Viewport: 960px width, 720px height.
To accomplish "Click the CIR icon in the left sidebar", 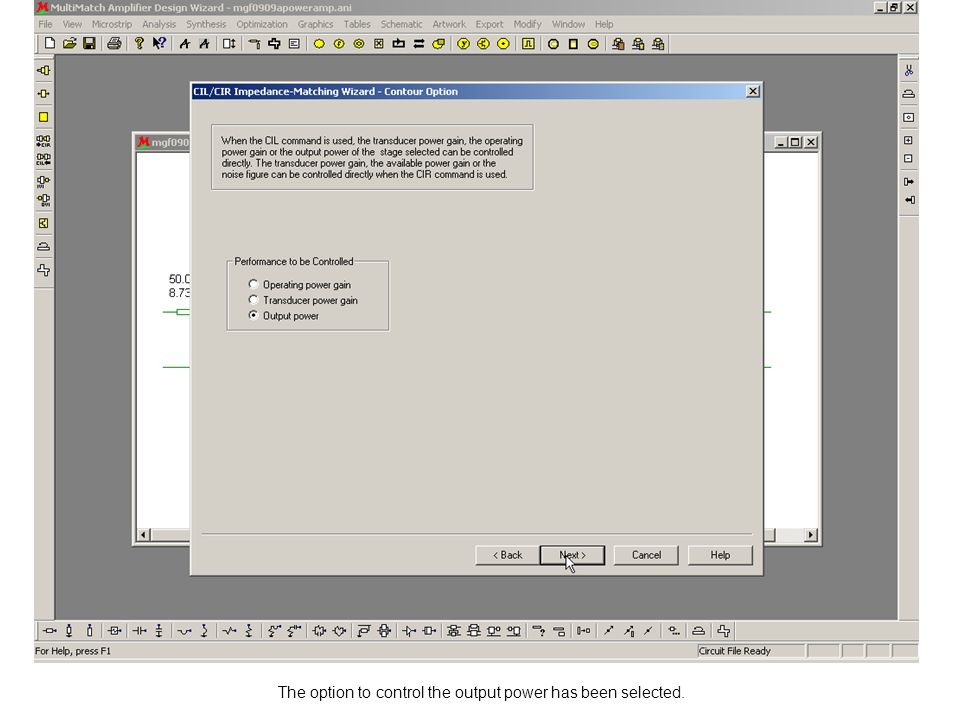I will tap(43, 141).
